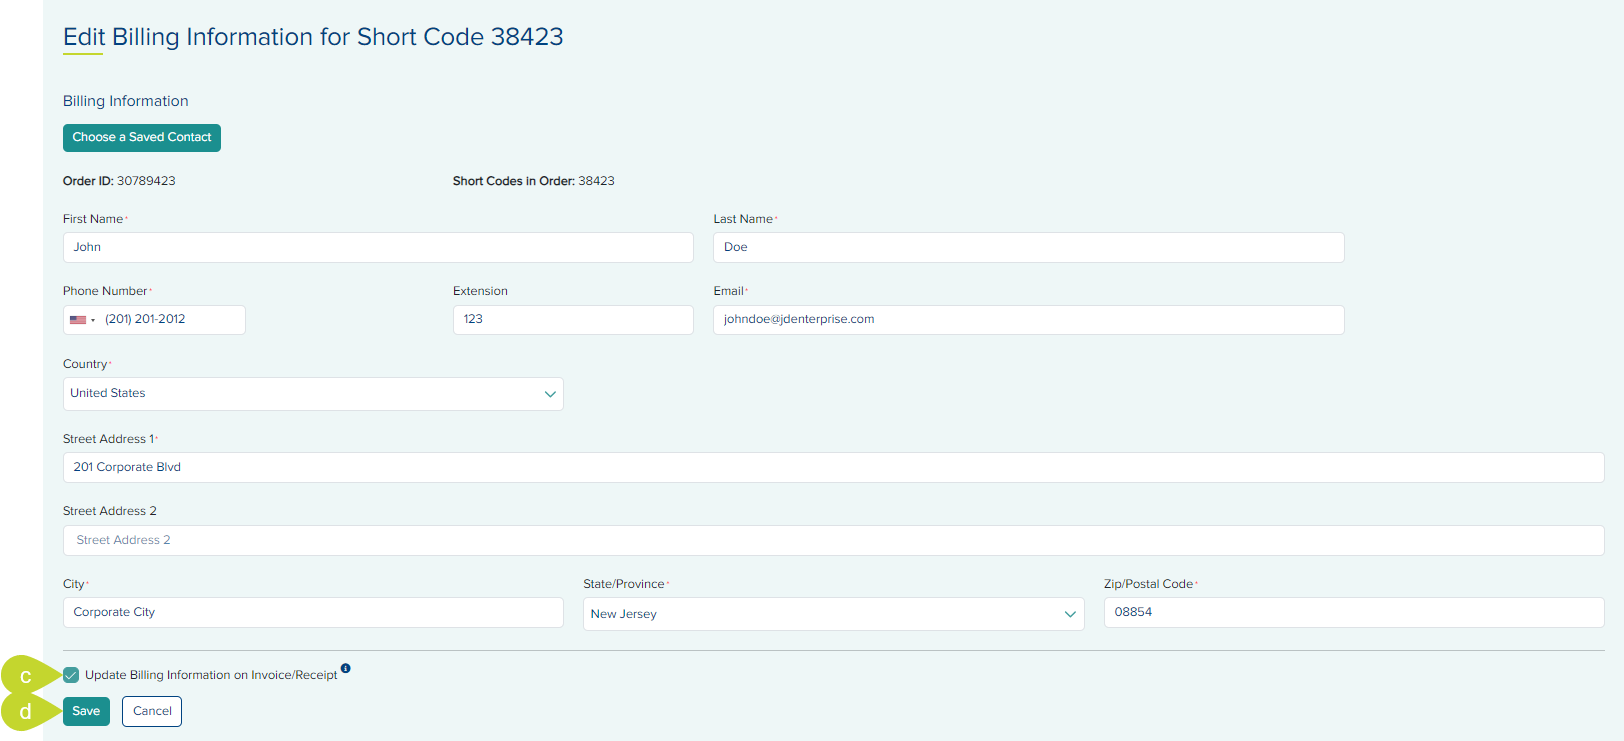Click the yellow step marker labeled d
The image size is (1624, 741).
[x=25, y=712]
